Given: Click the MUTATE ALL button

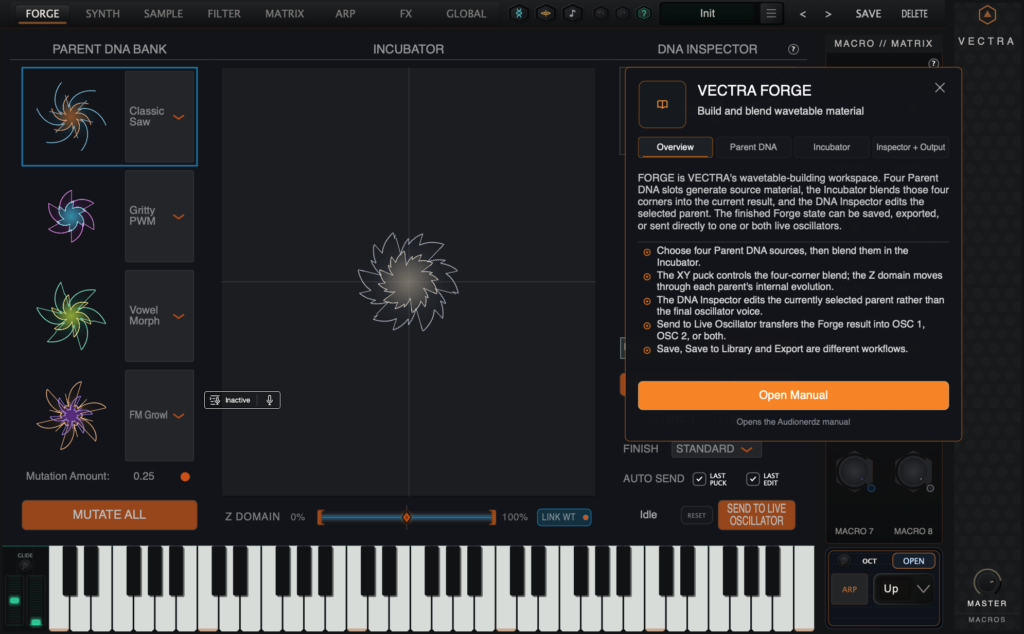Looking at the screenshot, I should (110, 515).
